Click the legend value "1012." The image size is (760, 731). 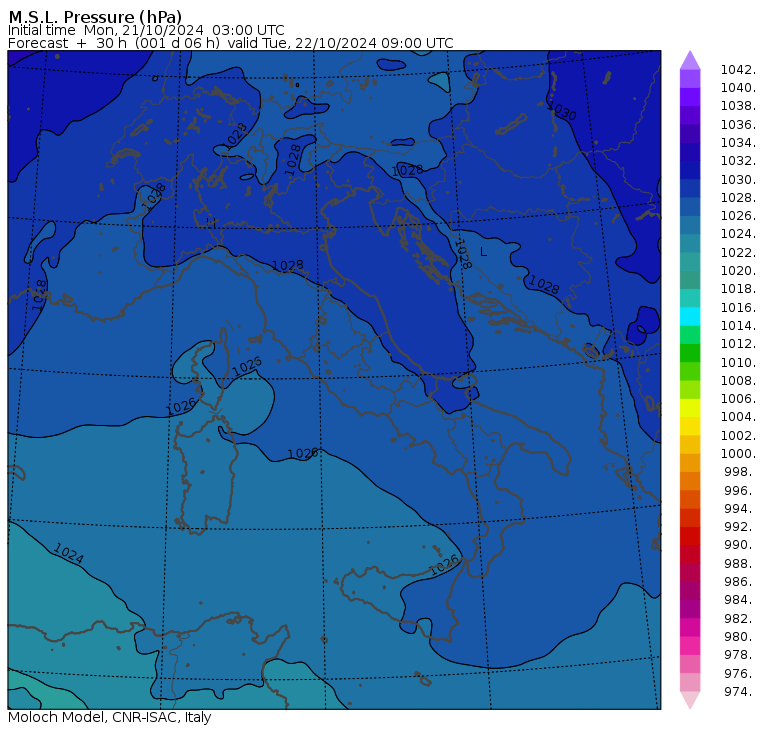[738, 344]
